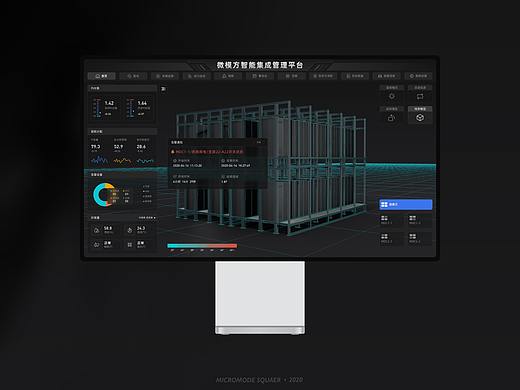Click the blue sparkline under 79.3

pos(99,161)
